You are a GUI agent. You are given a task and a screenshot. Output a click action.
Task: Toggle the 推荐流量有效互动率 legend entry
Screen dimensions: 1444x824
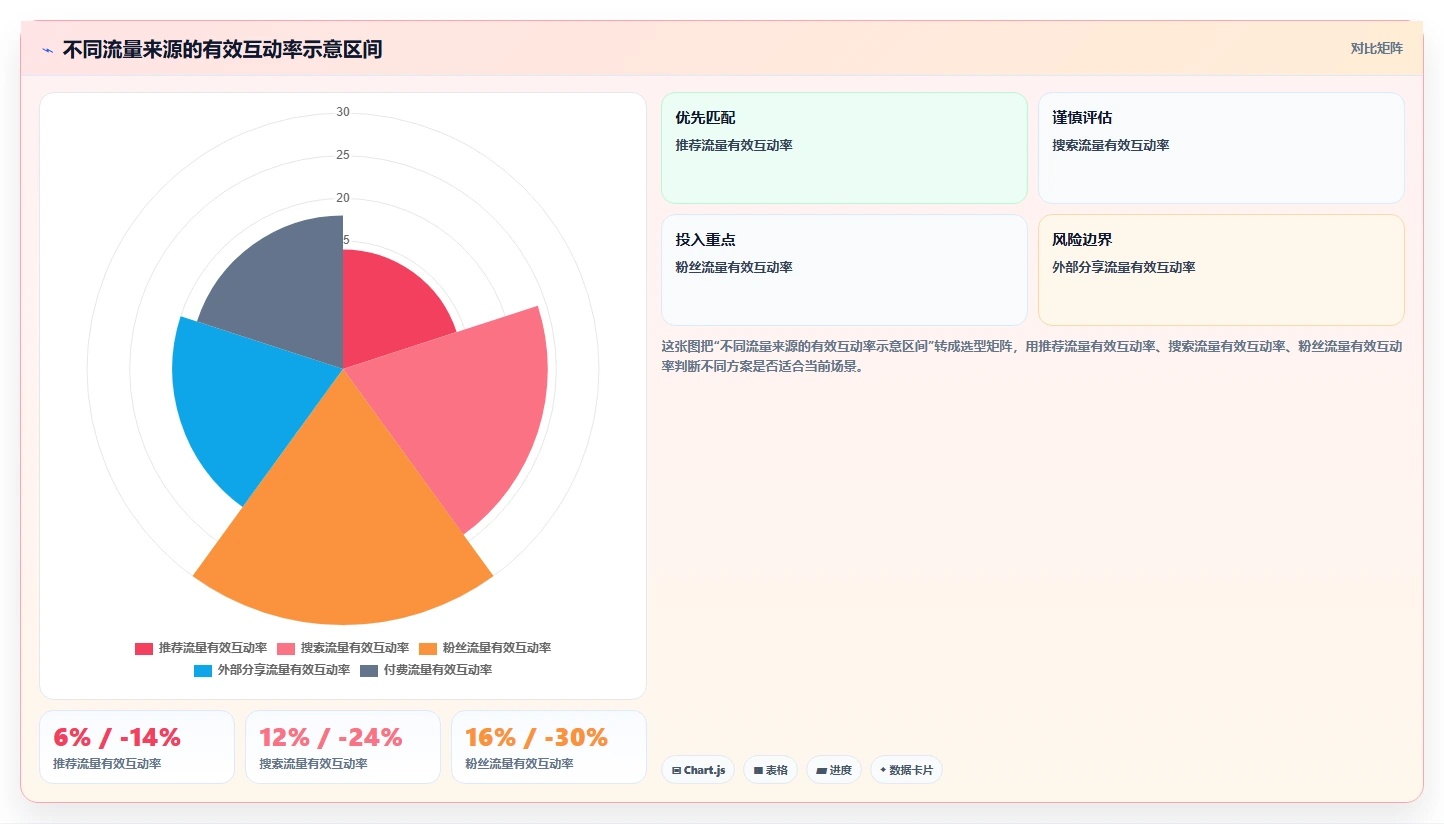click(201, 648)
